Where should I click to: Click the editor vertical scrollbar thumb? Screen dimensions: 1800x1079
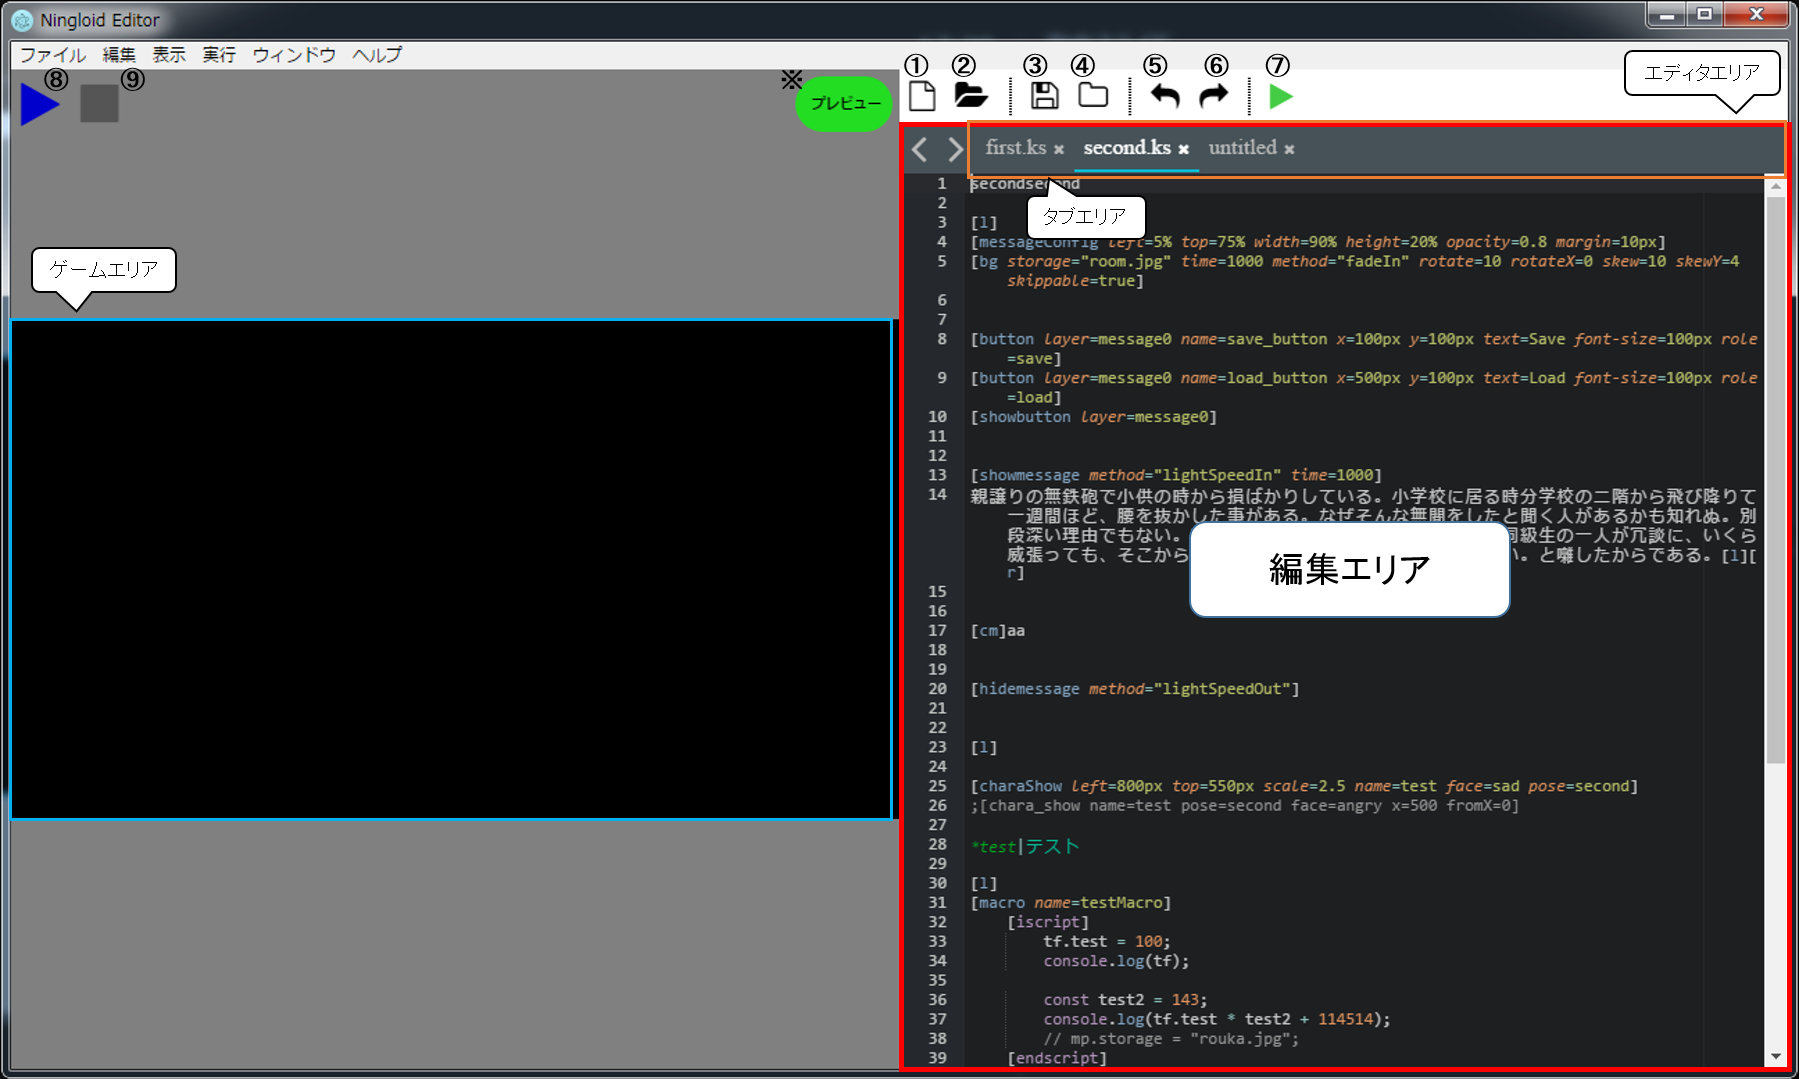click(1775, 480)
